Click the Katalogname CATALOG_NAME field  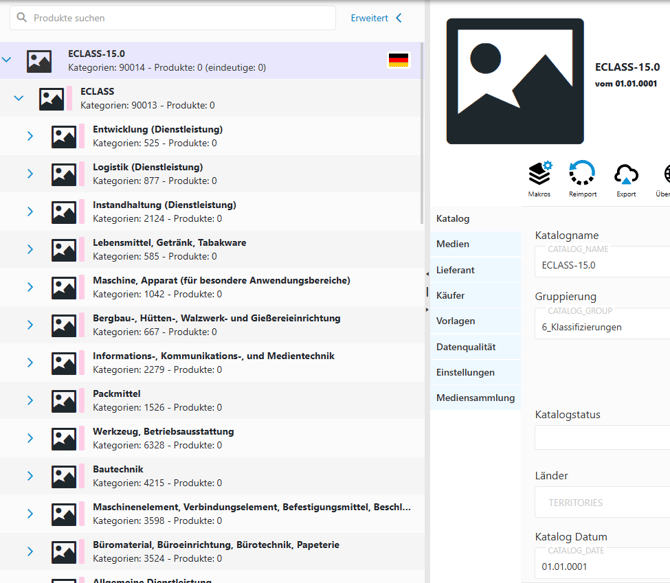602,262
